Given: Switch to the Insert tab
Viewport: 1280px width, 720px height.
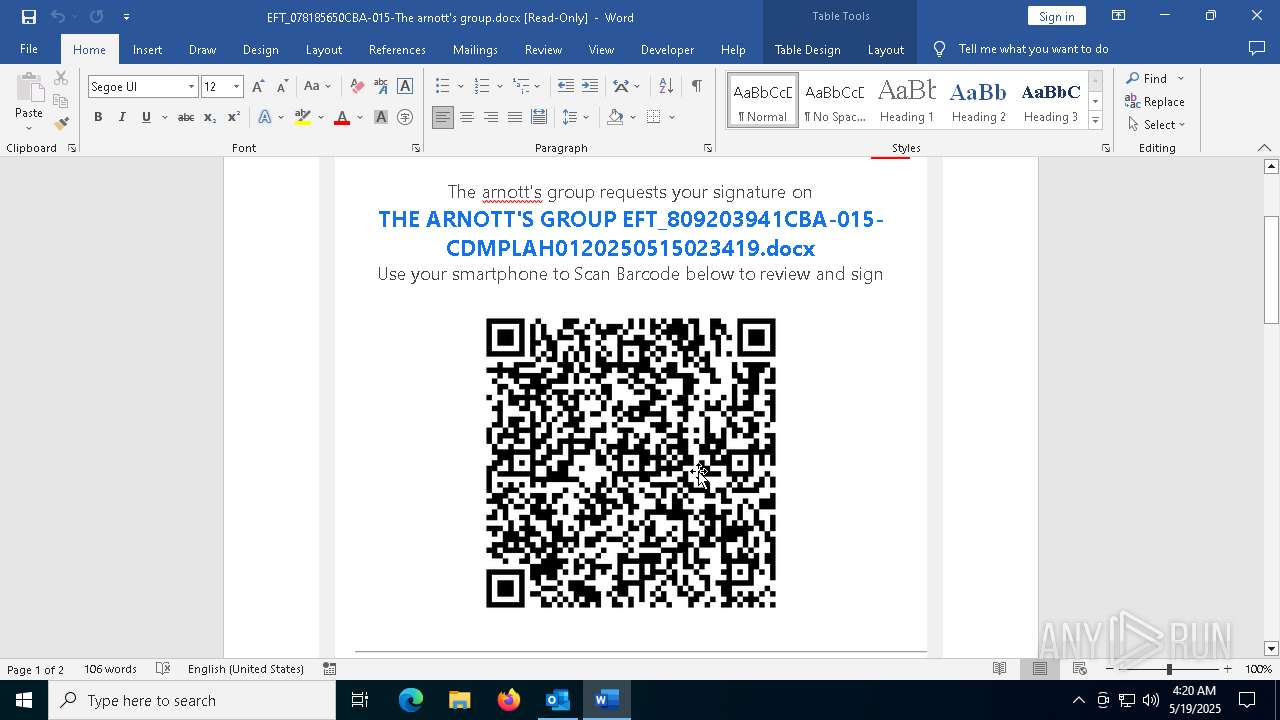Looking at the screenshot, I should click(147, 49).
